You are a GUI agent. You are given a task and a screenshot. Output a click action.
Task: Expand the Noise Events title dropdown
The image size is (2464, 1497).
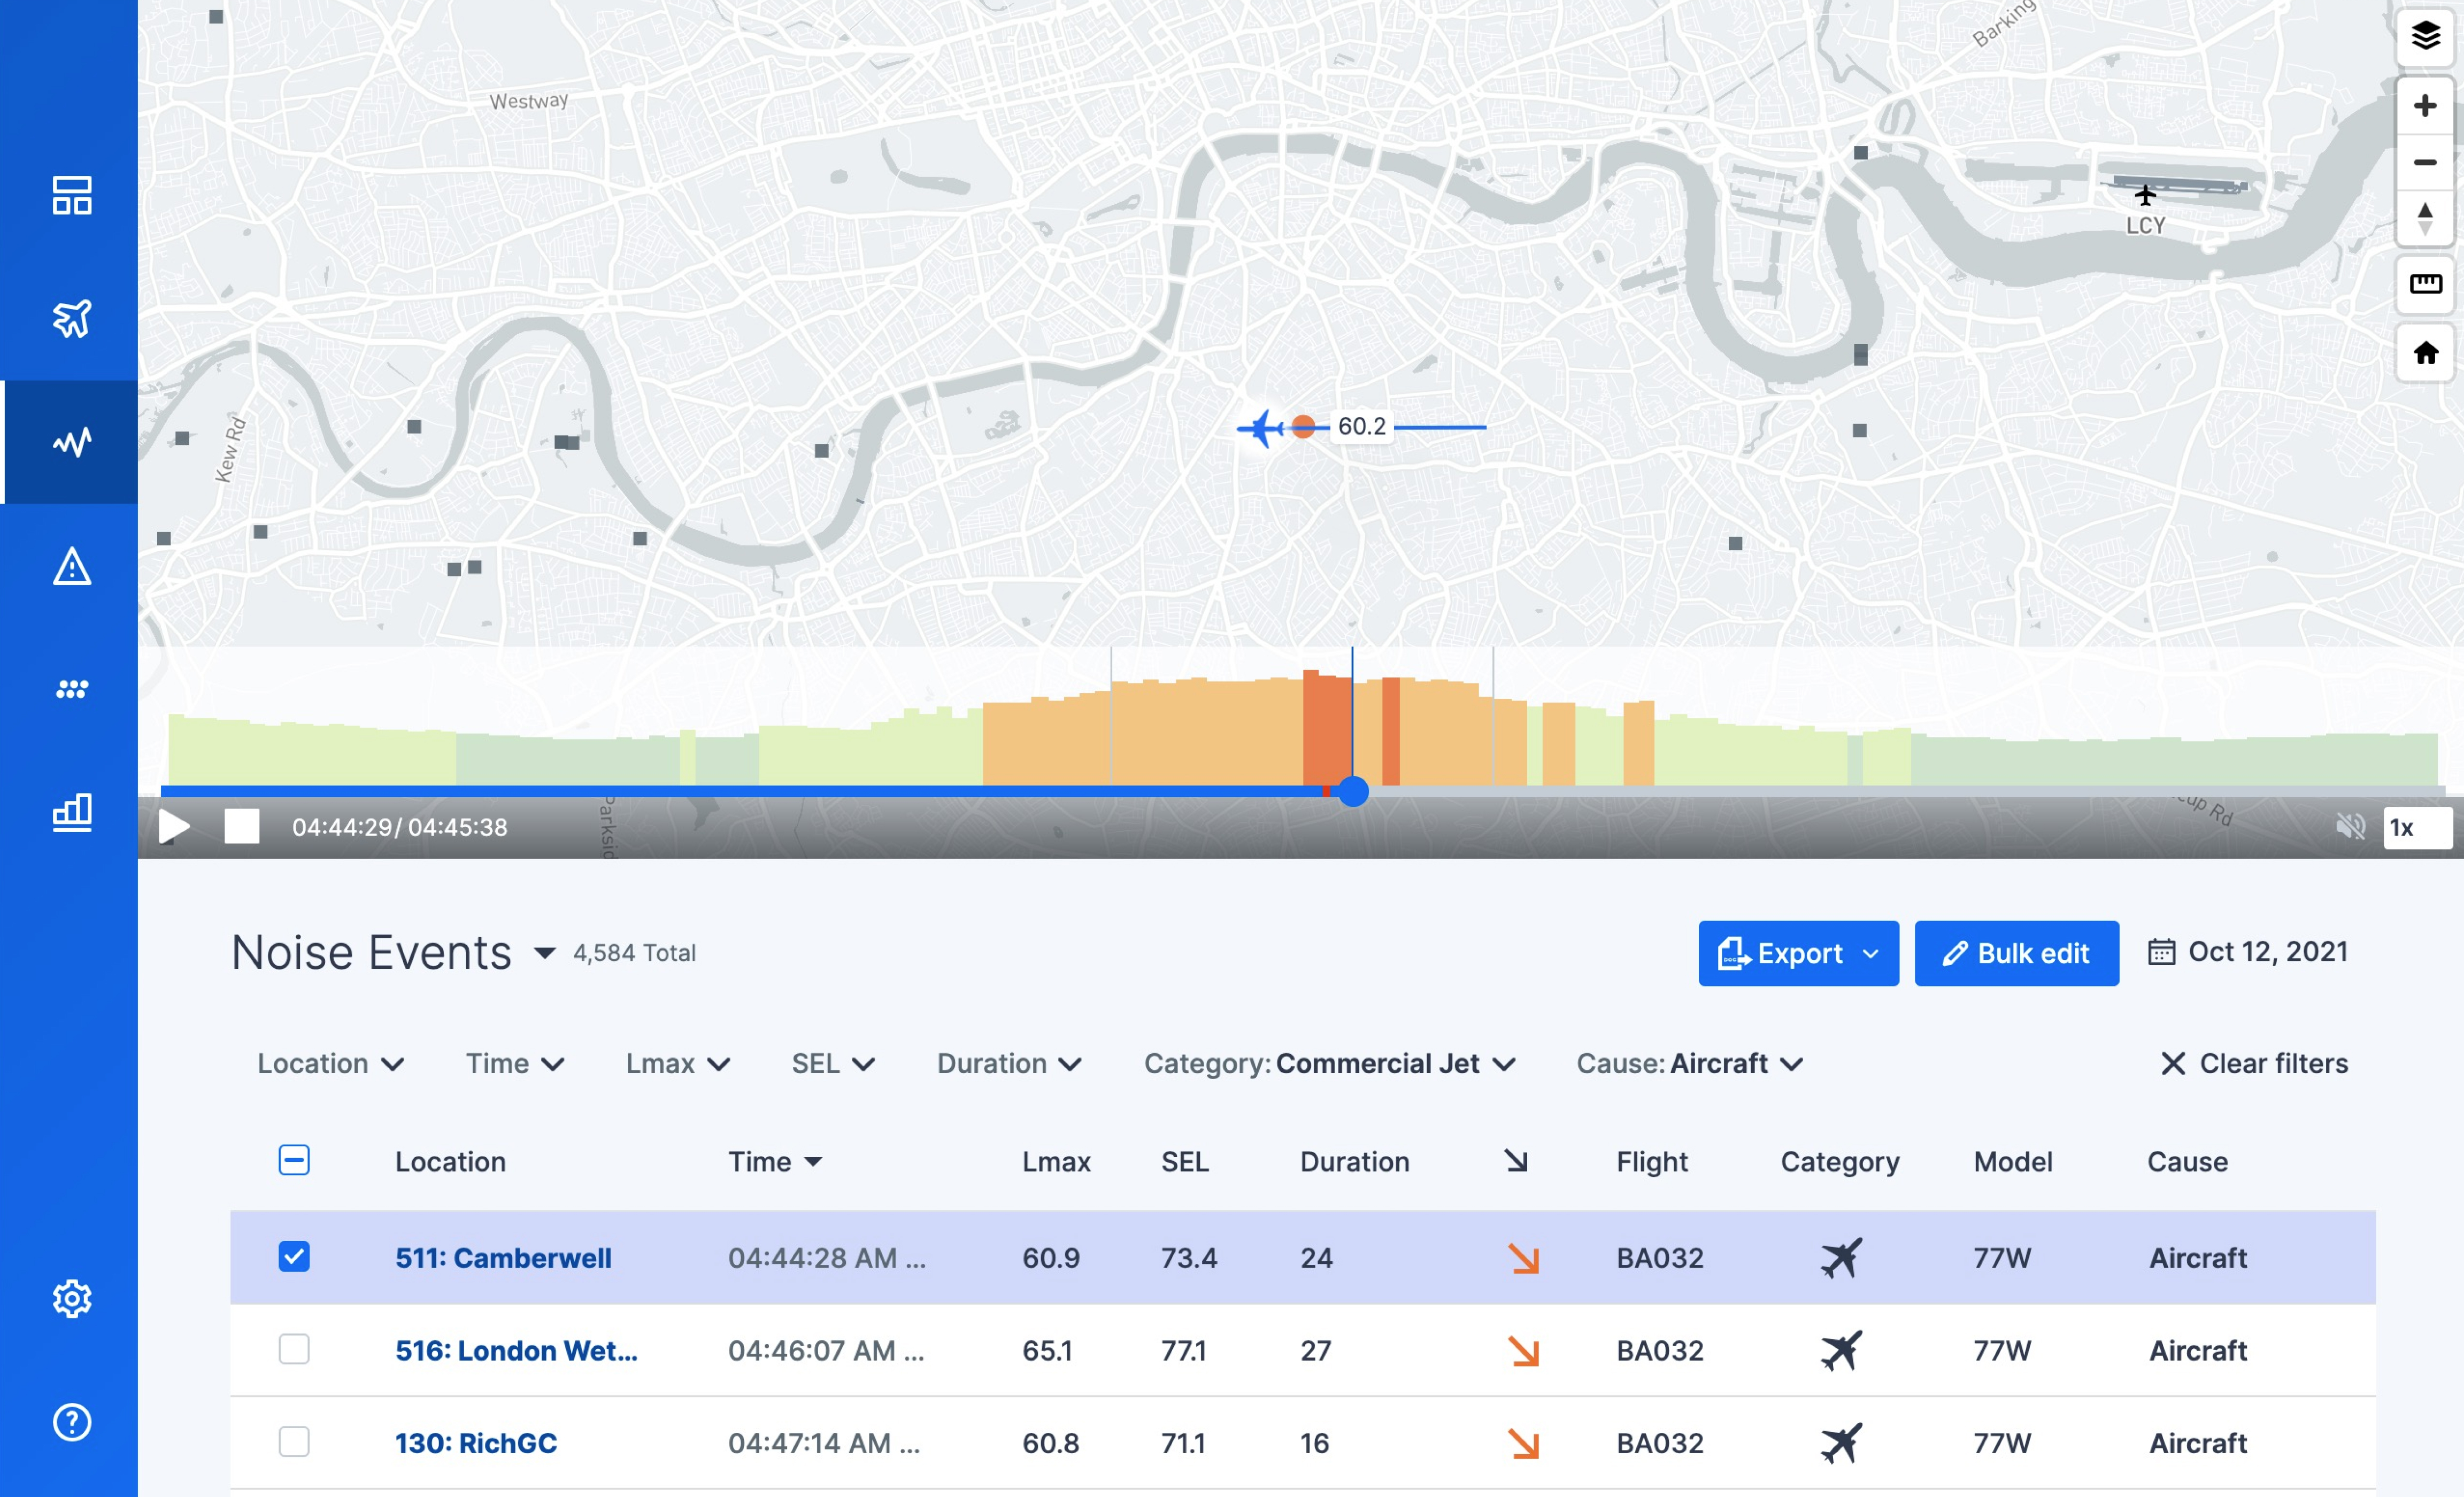(x=544, y=953)
